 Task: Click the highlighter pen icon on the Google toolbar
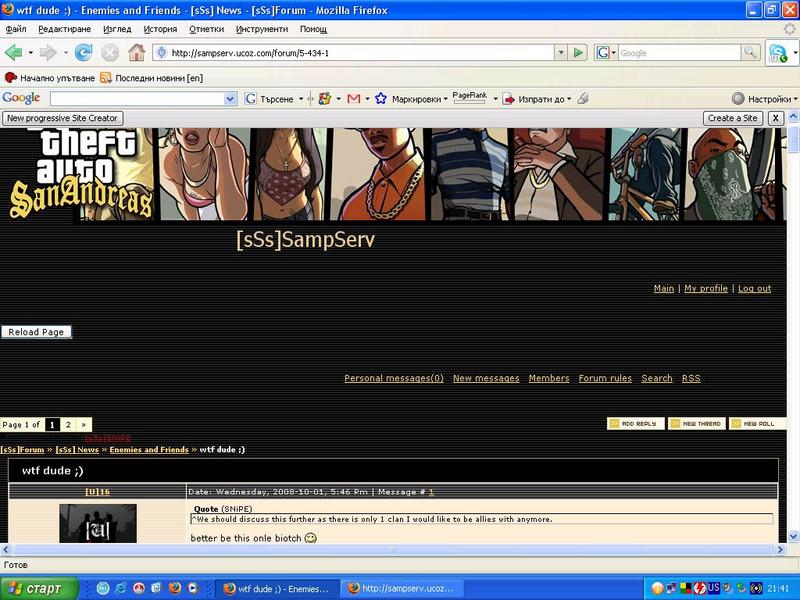(583, 98)
